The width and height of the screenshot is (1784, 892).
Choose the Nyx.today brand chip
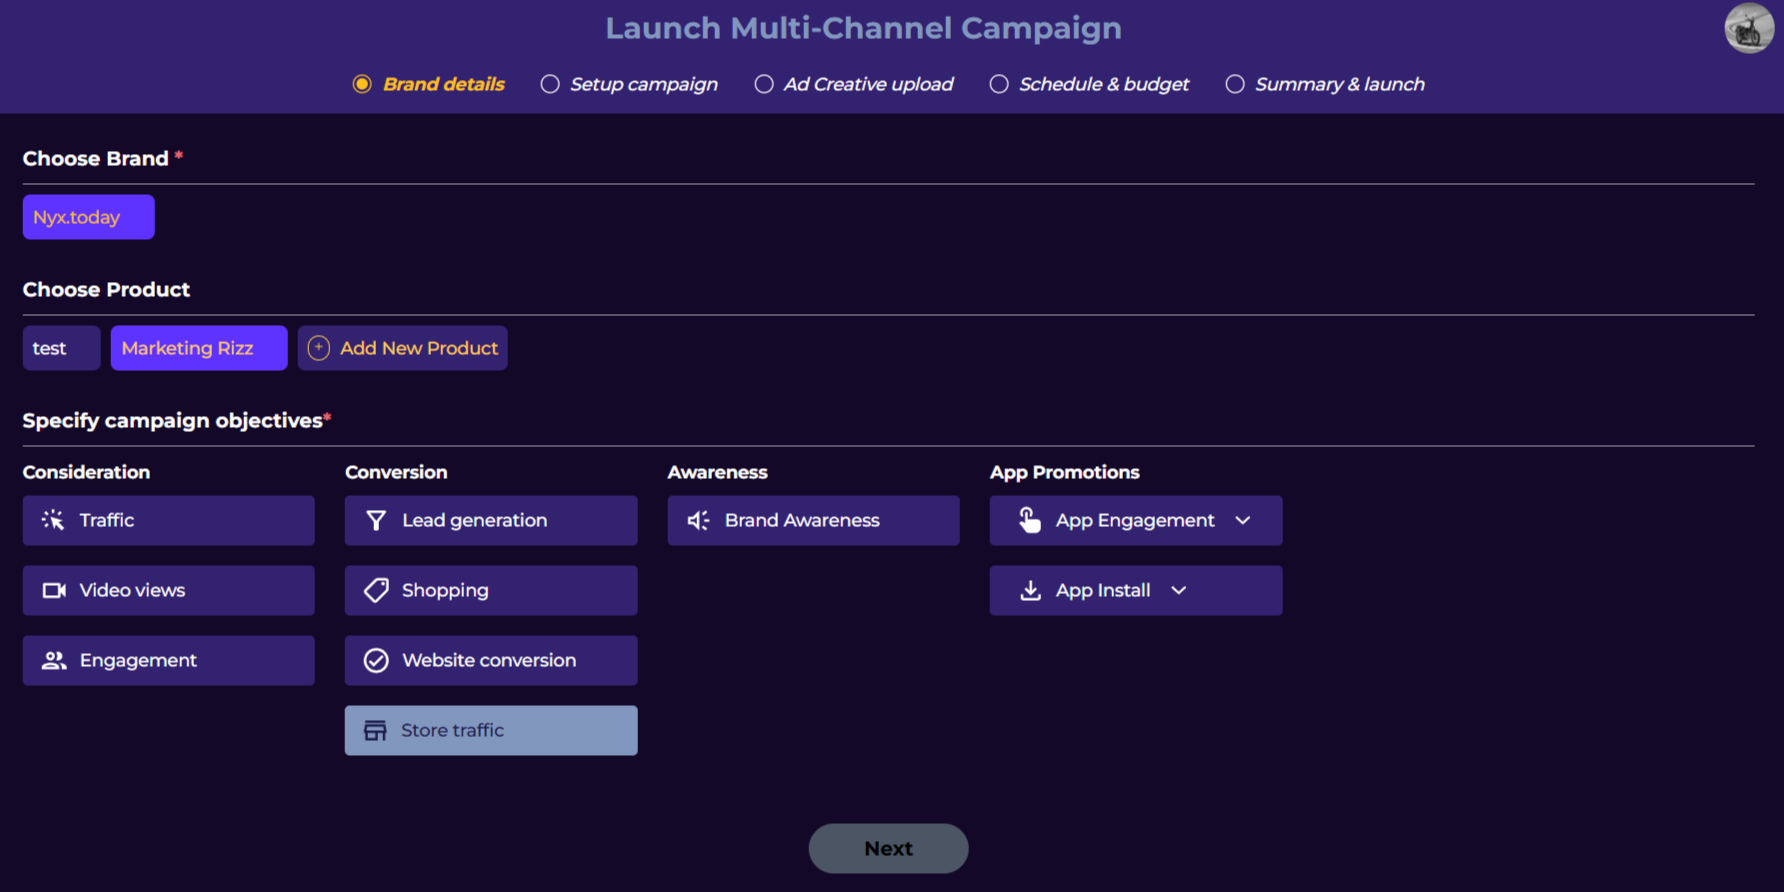pyautogui.click(x=88, y=217)
